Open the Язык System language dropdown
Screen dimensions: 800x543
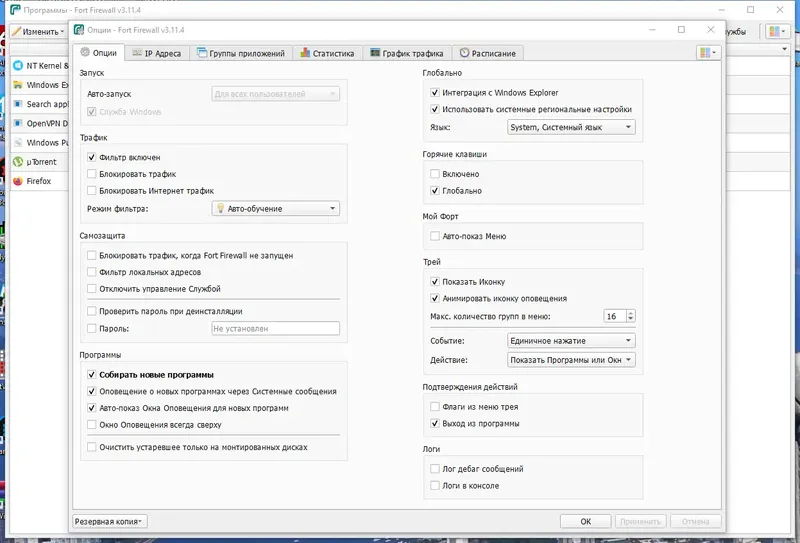(x=571, y=127)
